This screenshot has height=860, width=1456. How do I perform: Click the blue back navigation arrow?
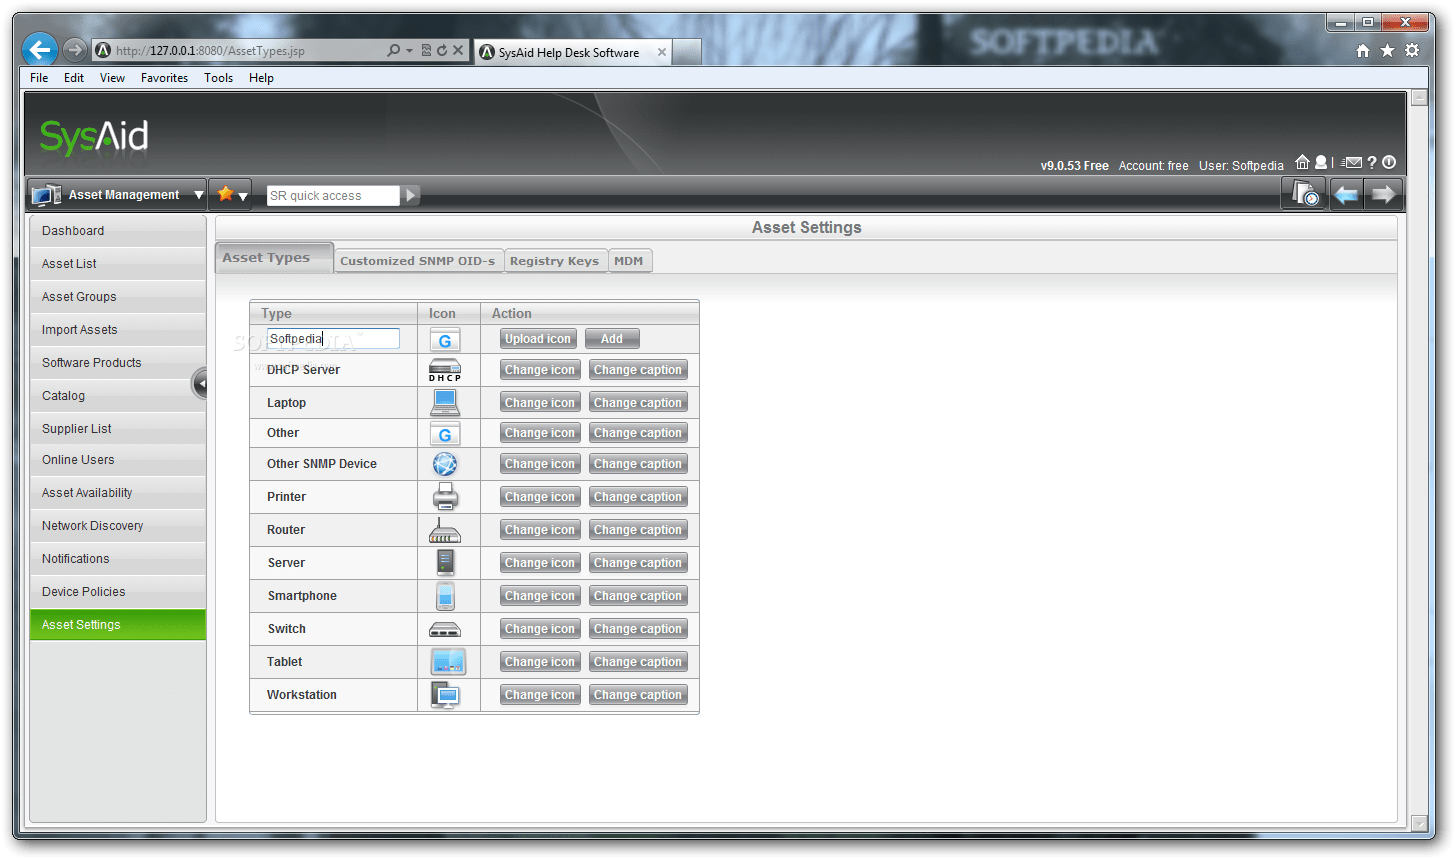point(1345,192)
